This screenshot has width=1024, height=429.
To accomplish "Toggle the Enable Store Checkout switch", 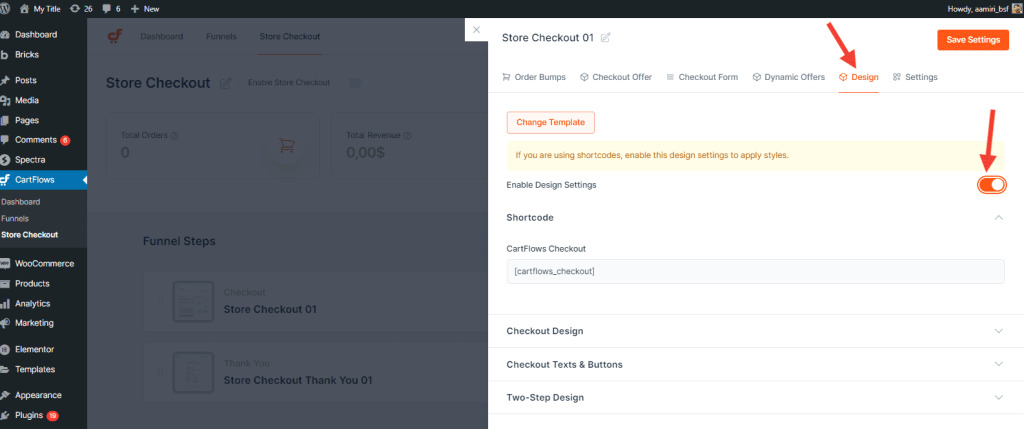I will coord(353,83).
